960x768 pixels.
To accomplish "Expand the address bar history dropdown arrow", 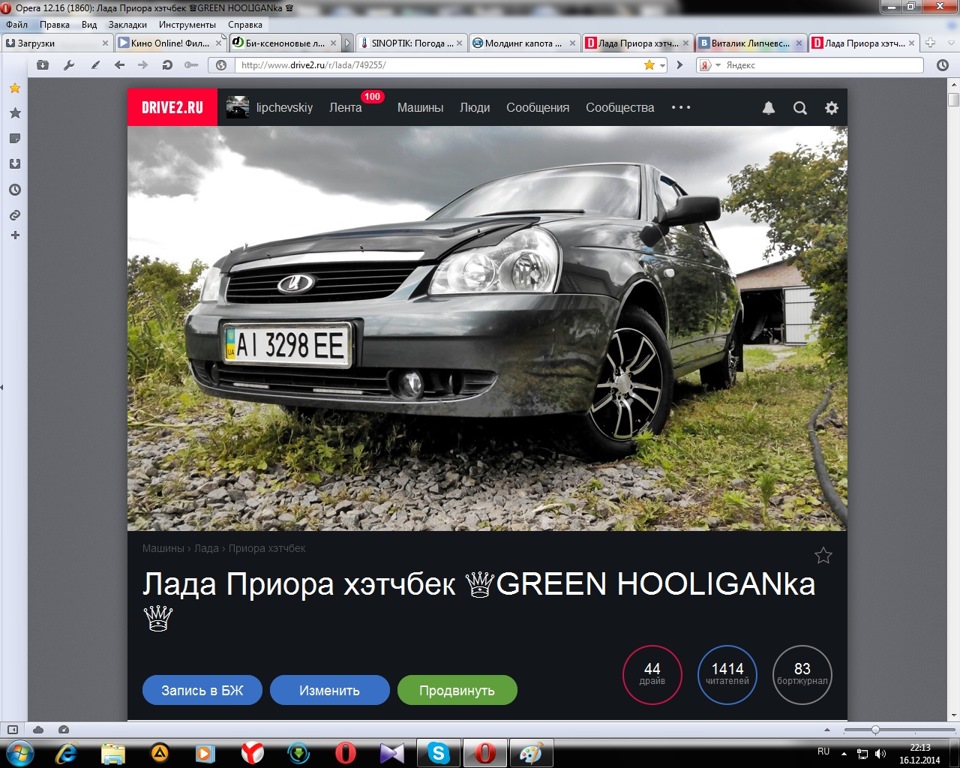I will click(662, 66).
